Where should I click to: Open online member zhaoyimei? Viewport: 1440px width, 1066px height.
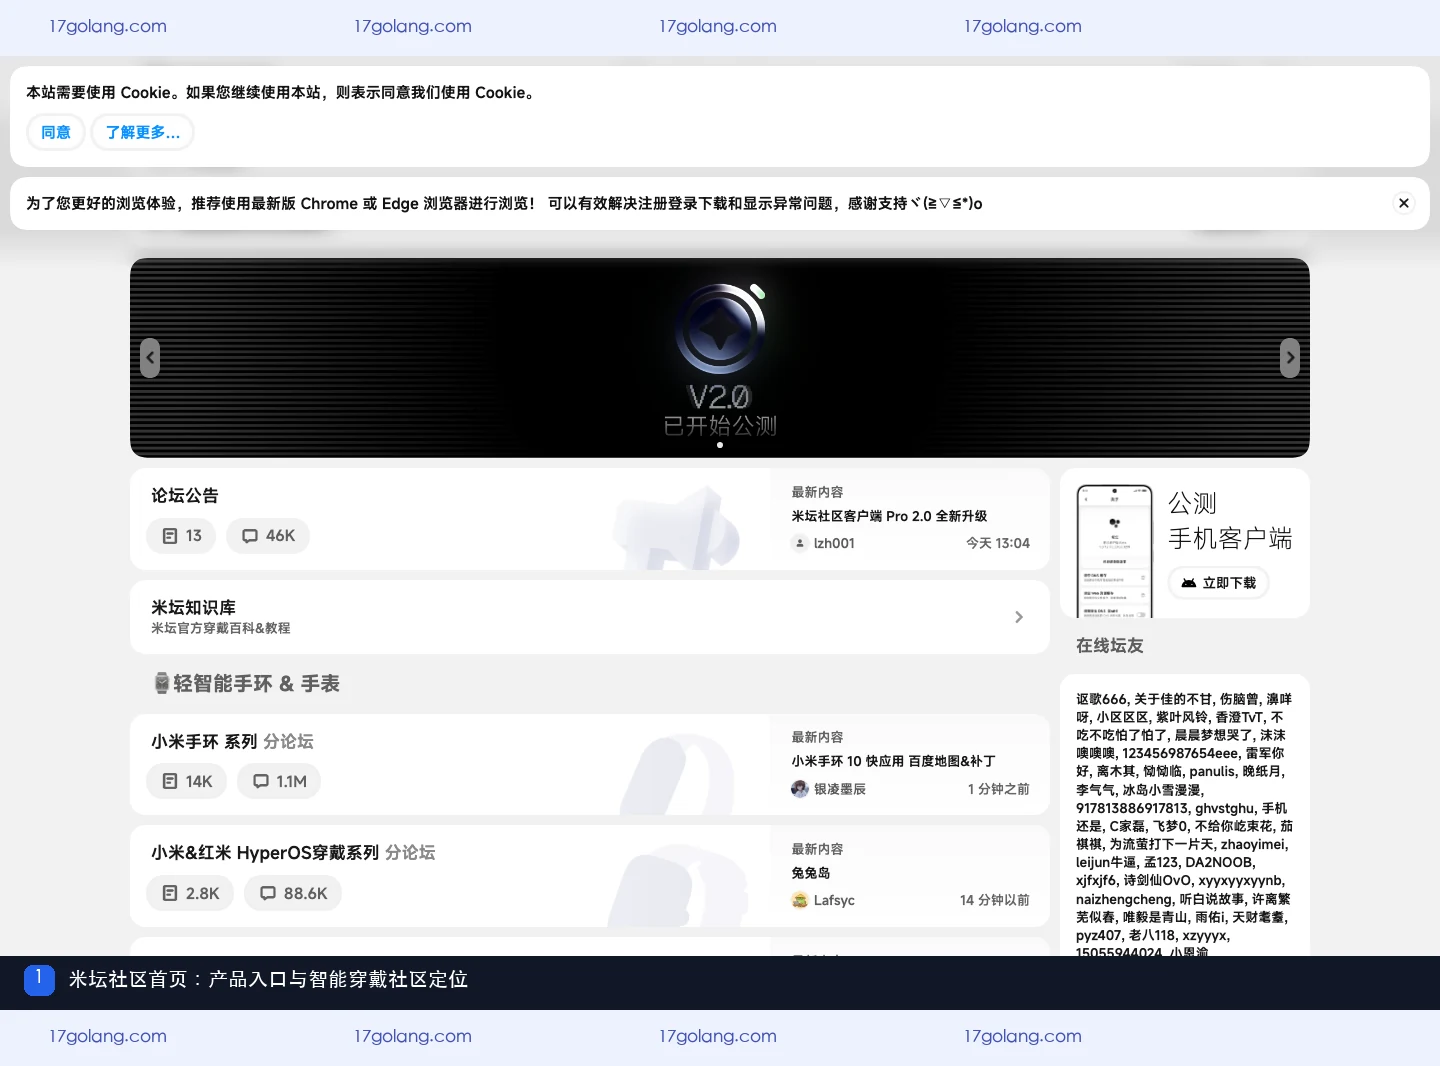tap(1253, 844)
